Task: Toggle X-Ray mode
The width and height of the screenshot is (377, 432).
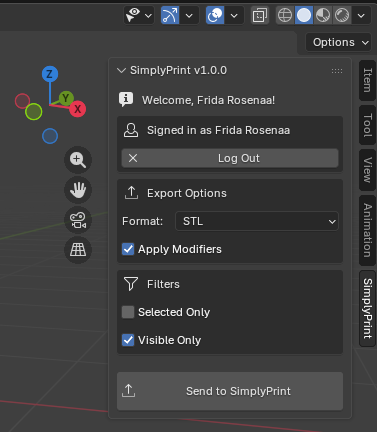Action: (x=260, y=15)
